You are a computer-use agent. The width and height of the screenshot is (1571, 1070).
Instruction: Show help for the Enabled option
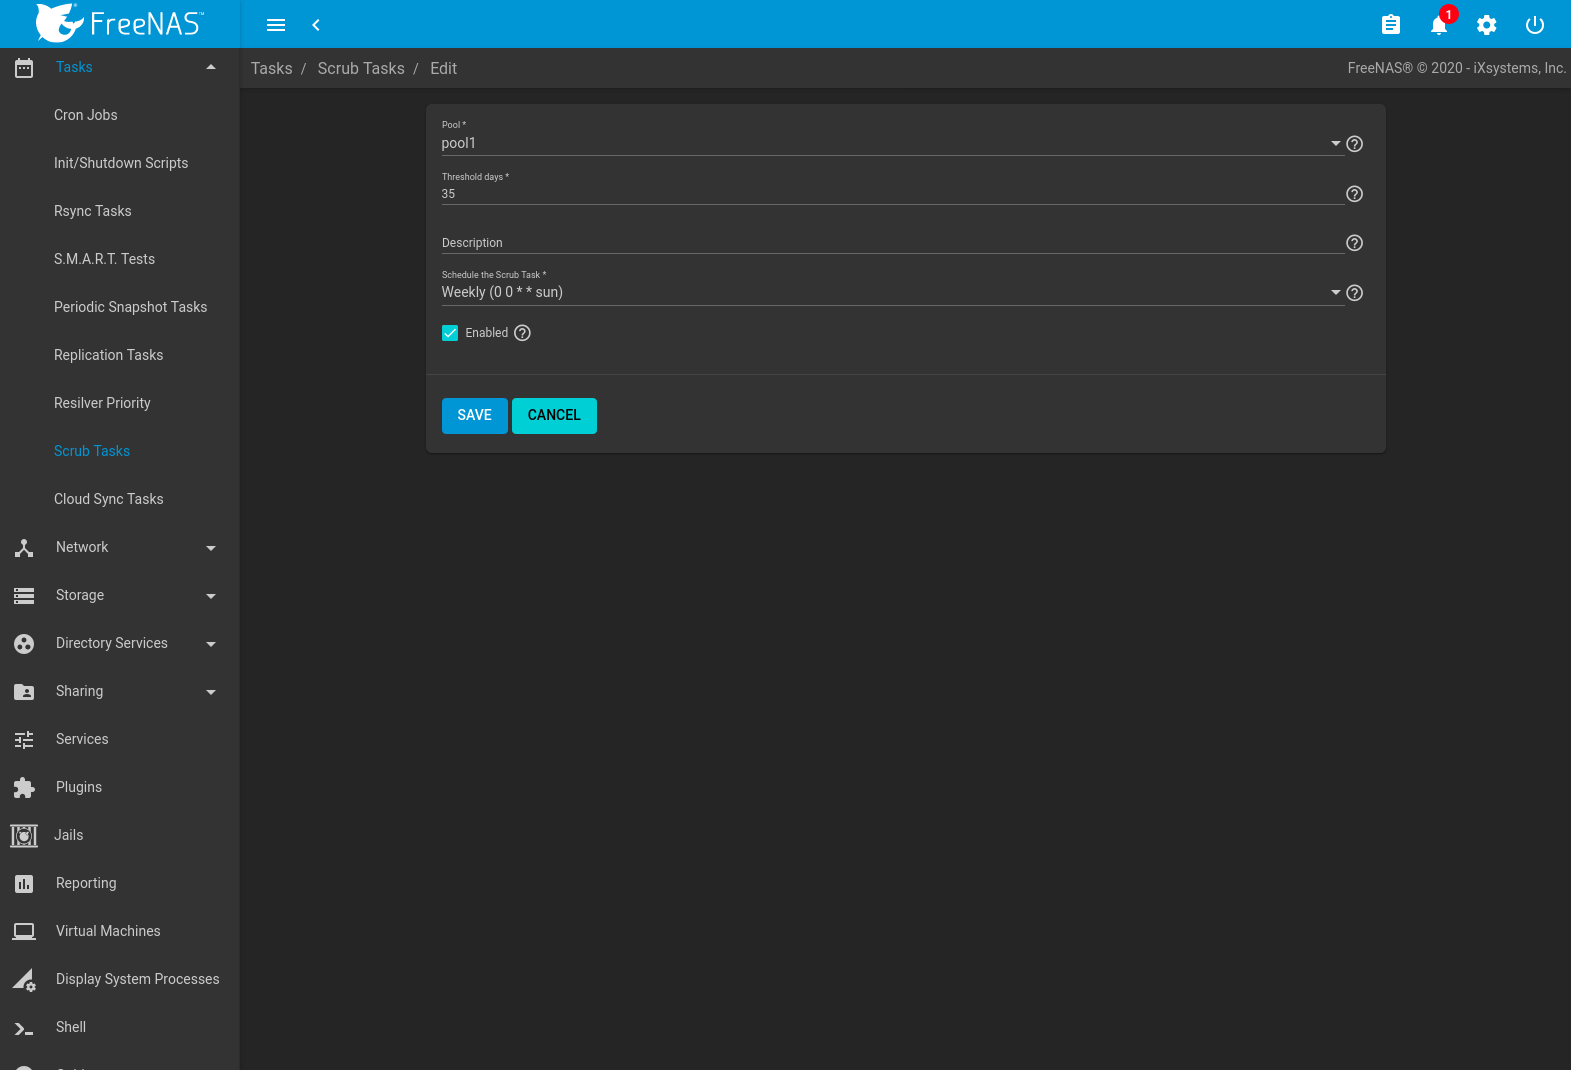pyautogui.click(x=522, y=333)
